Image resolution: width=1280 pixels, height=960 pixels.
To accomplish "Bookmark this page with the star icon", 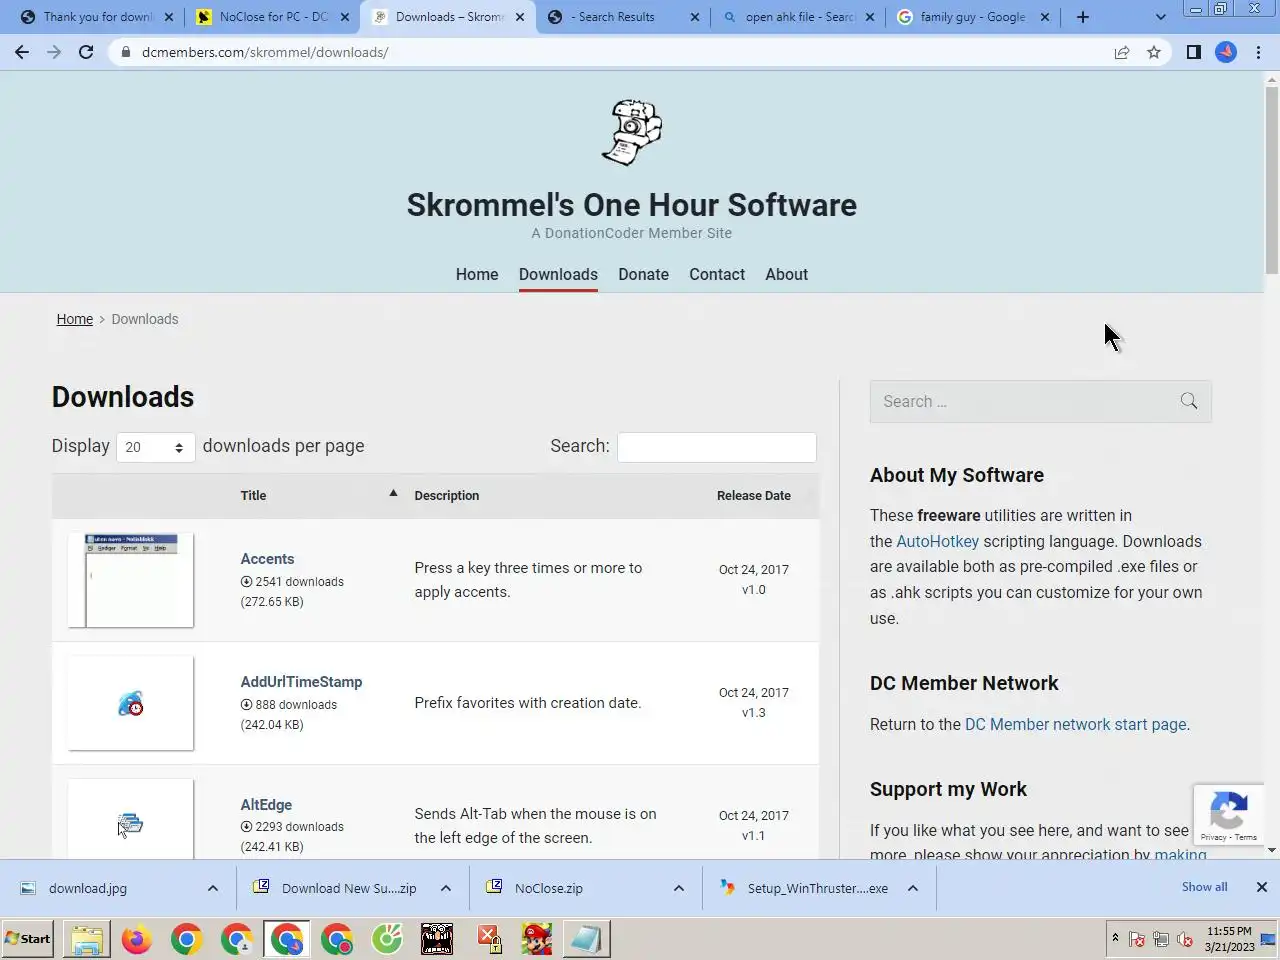I will [1154, 52].
